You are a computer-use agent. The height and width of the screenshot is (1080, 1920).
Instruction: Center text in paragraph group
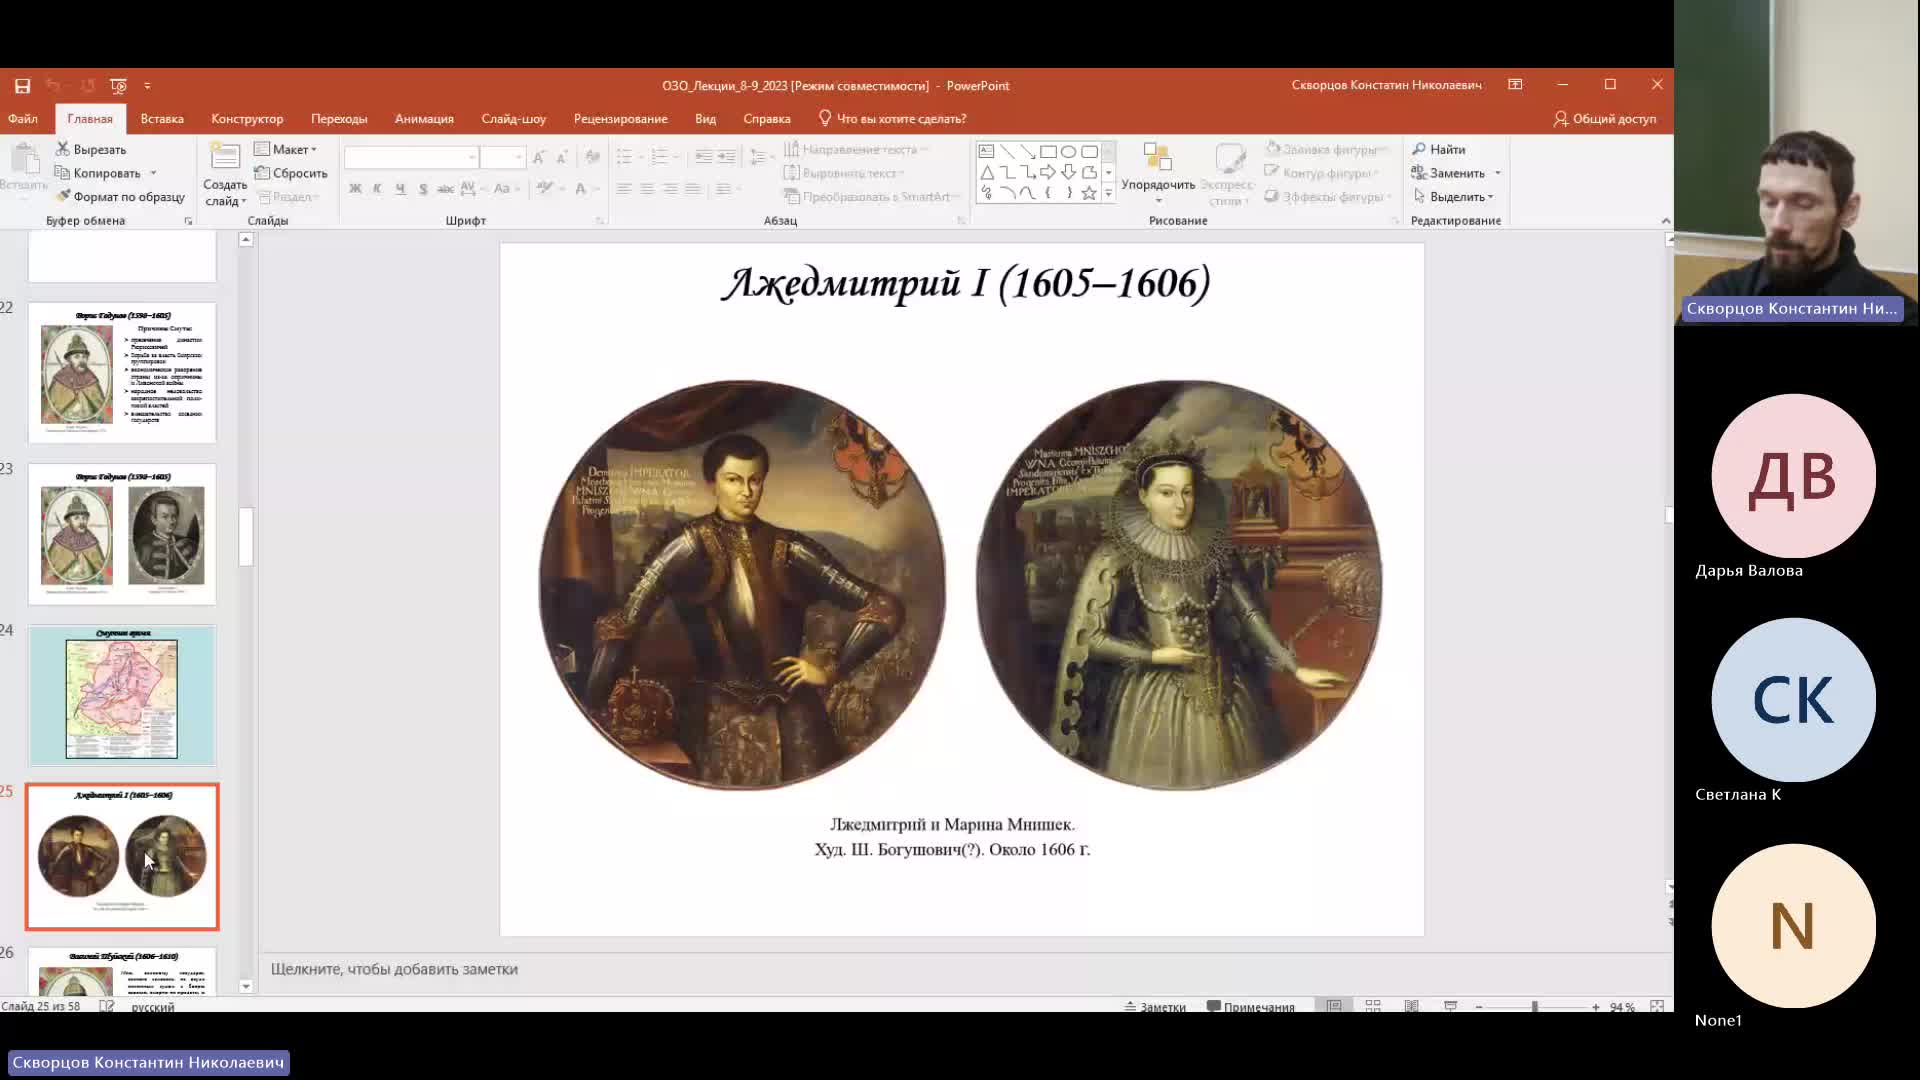point(647,188)
